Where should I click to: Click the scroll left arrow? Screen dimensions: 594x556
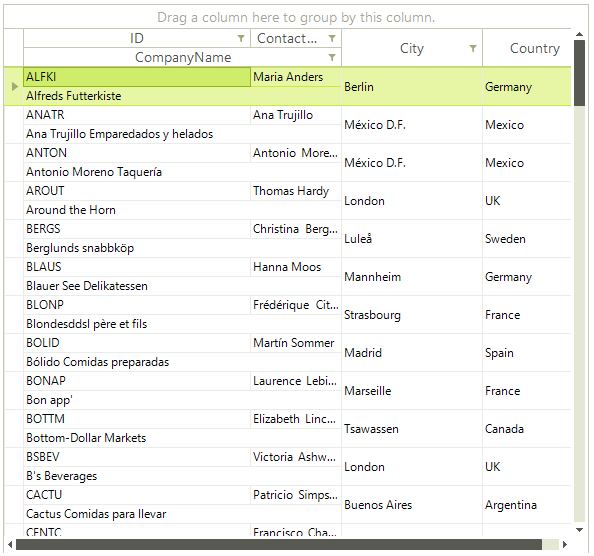pos(10,545)
